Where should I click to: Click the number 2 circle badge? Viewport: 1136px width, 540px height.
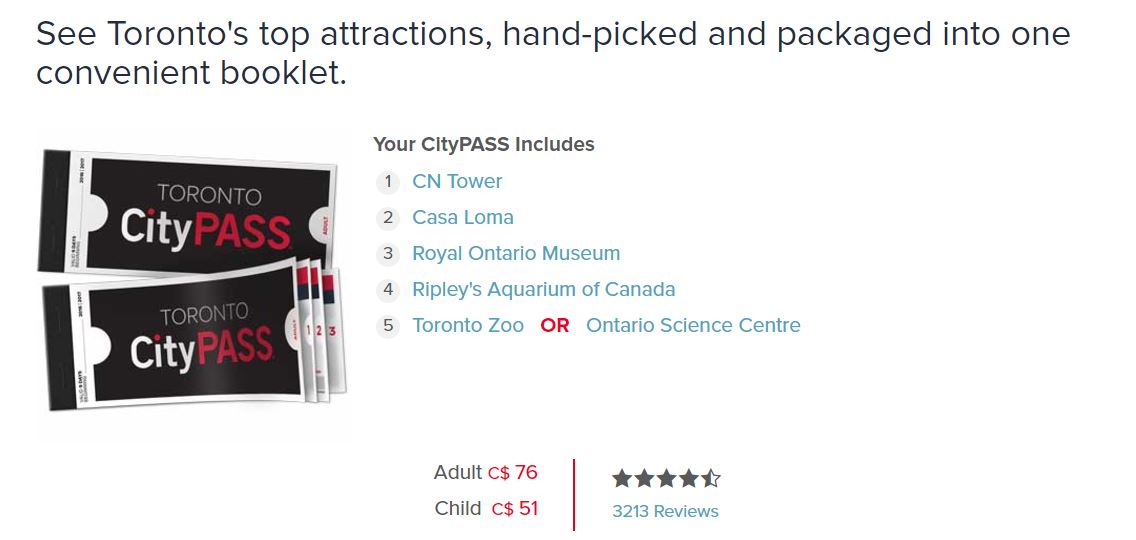tap(388, 217)
